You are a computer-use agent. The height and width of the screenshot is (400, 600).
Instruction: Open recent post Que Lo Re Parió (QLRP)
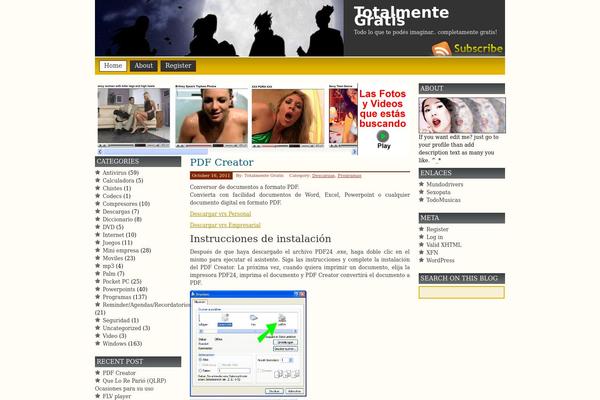(134, 381)
